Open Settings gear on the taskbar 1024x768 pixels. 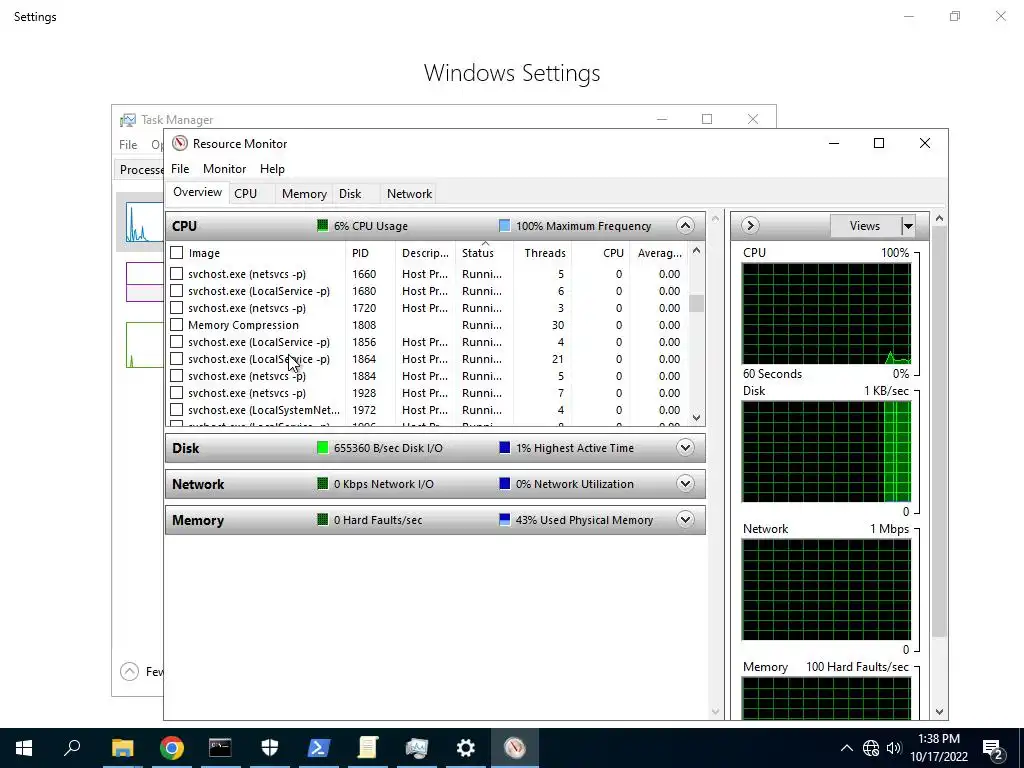(x=466, y=748)
